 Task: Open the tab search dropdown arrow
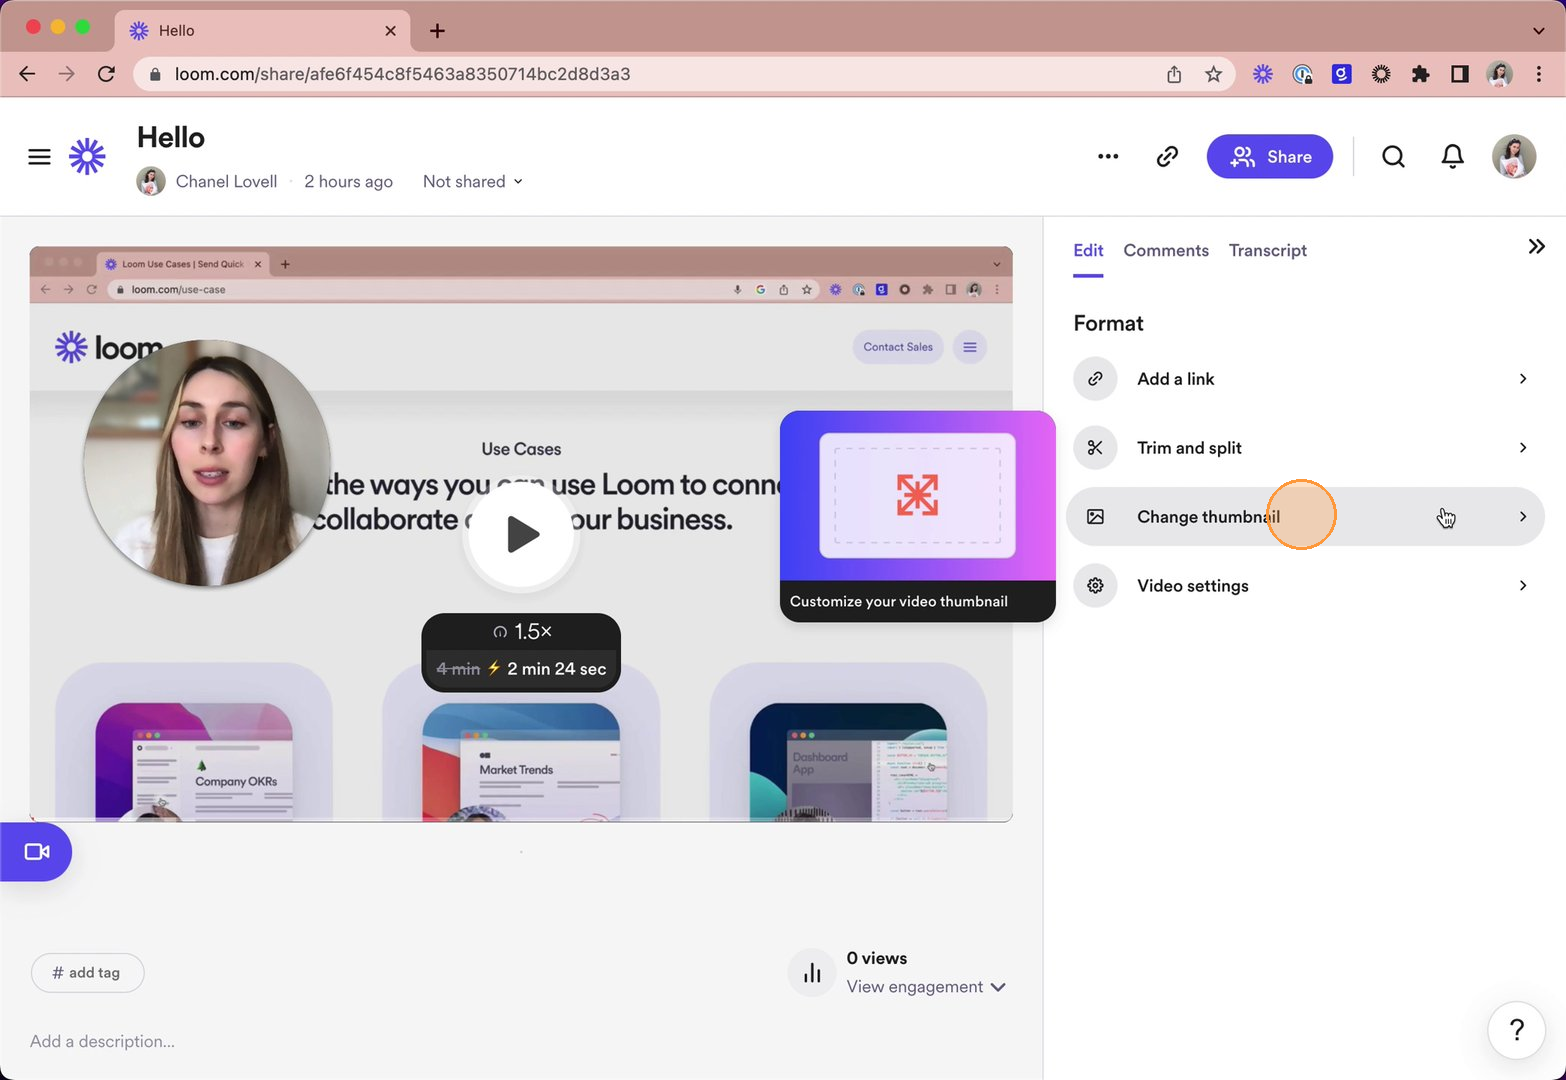pyautogui.click(x=1539, y=31)
